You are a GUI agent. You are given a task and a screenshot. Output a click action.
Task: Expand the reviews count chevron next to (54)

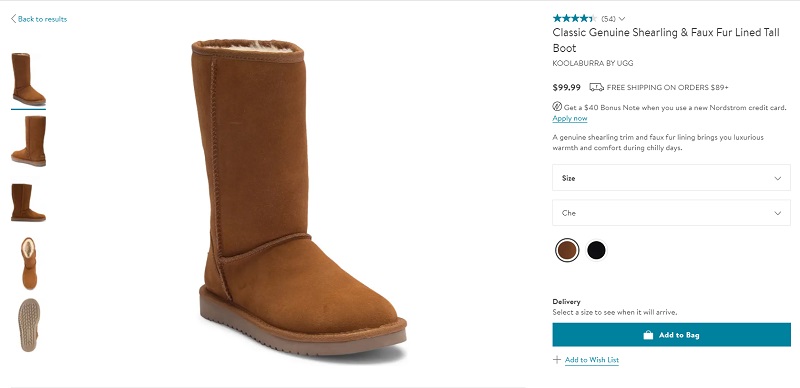click(x=621, y=19)
